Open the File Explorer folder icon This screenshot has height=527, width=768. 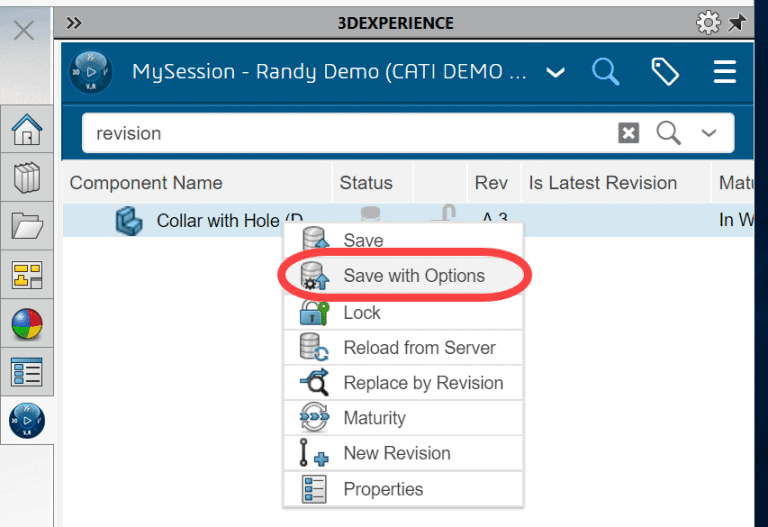27,226
